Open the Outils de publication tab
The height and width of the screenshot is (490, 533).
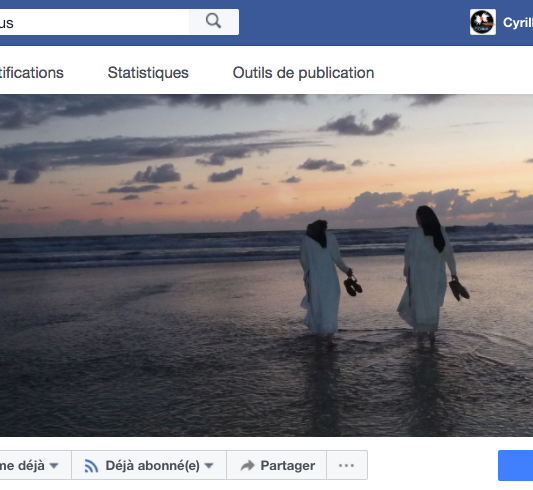click(x=303, y=73)
